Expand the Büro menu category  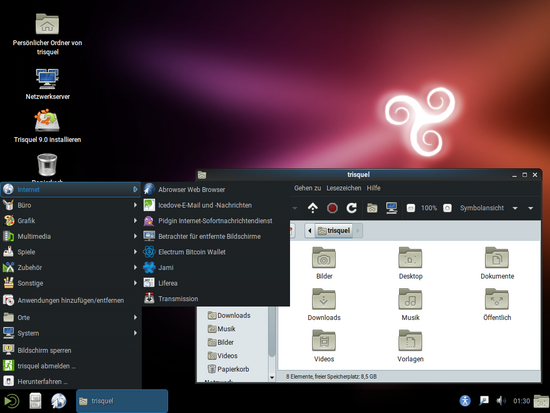(71, 205)
